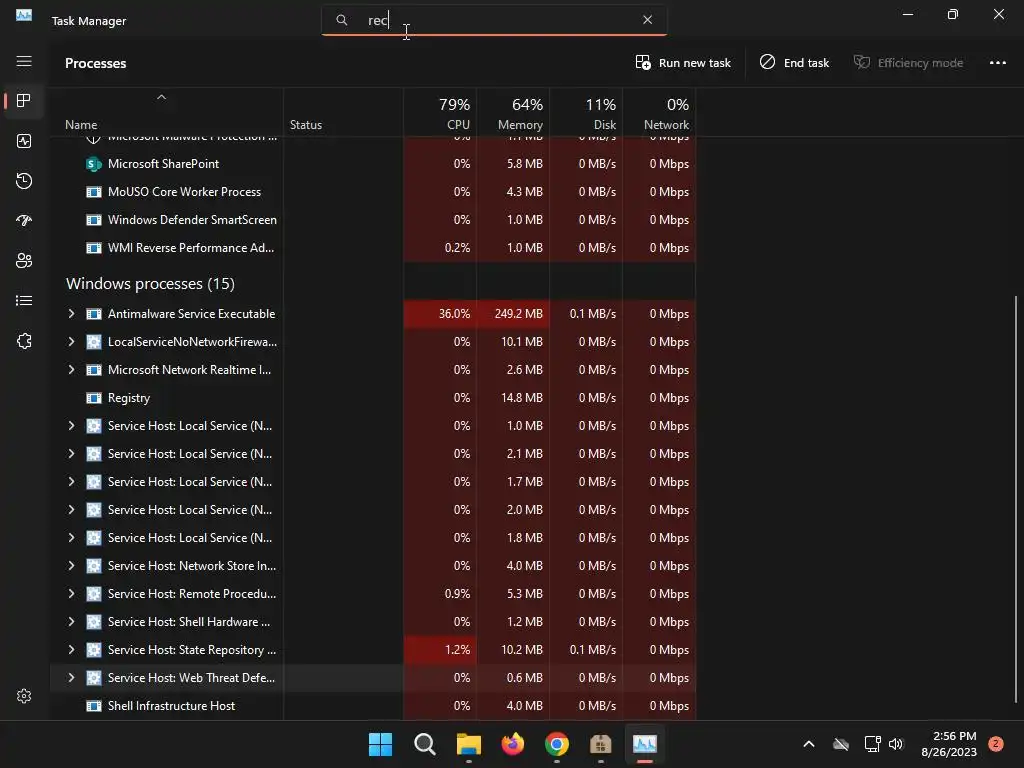Expand LocalServiceNoNetworkFirewall group
This screenshot has width=1024, height=768.
coord(71,342)
